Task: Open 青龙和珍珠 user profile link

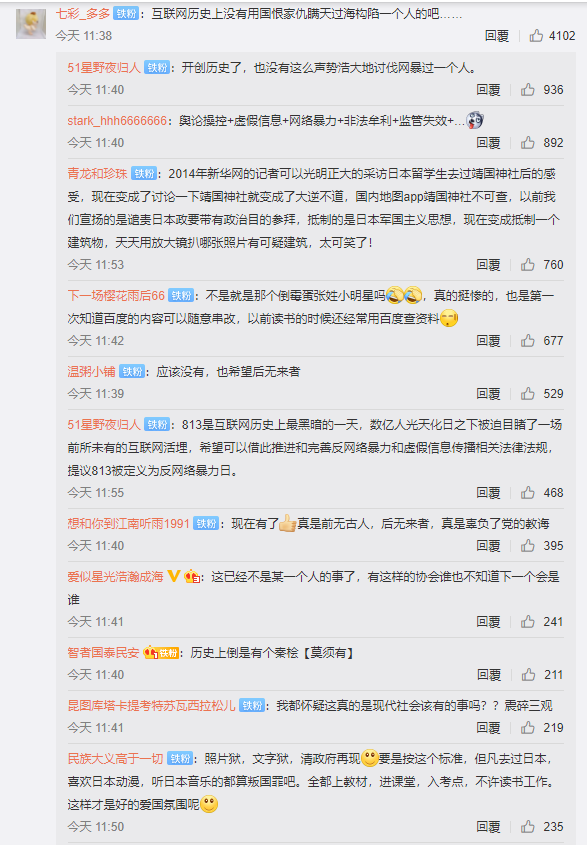Action: point(98,174)
